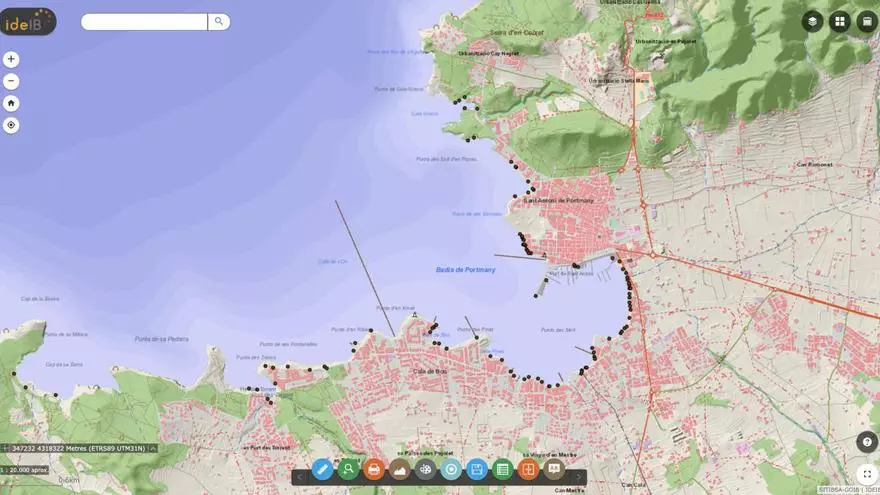Click the blue floppy disk save tool
This screenshot has height=495, width=880.
(477, 469)
